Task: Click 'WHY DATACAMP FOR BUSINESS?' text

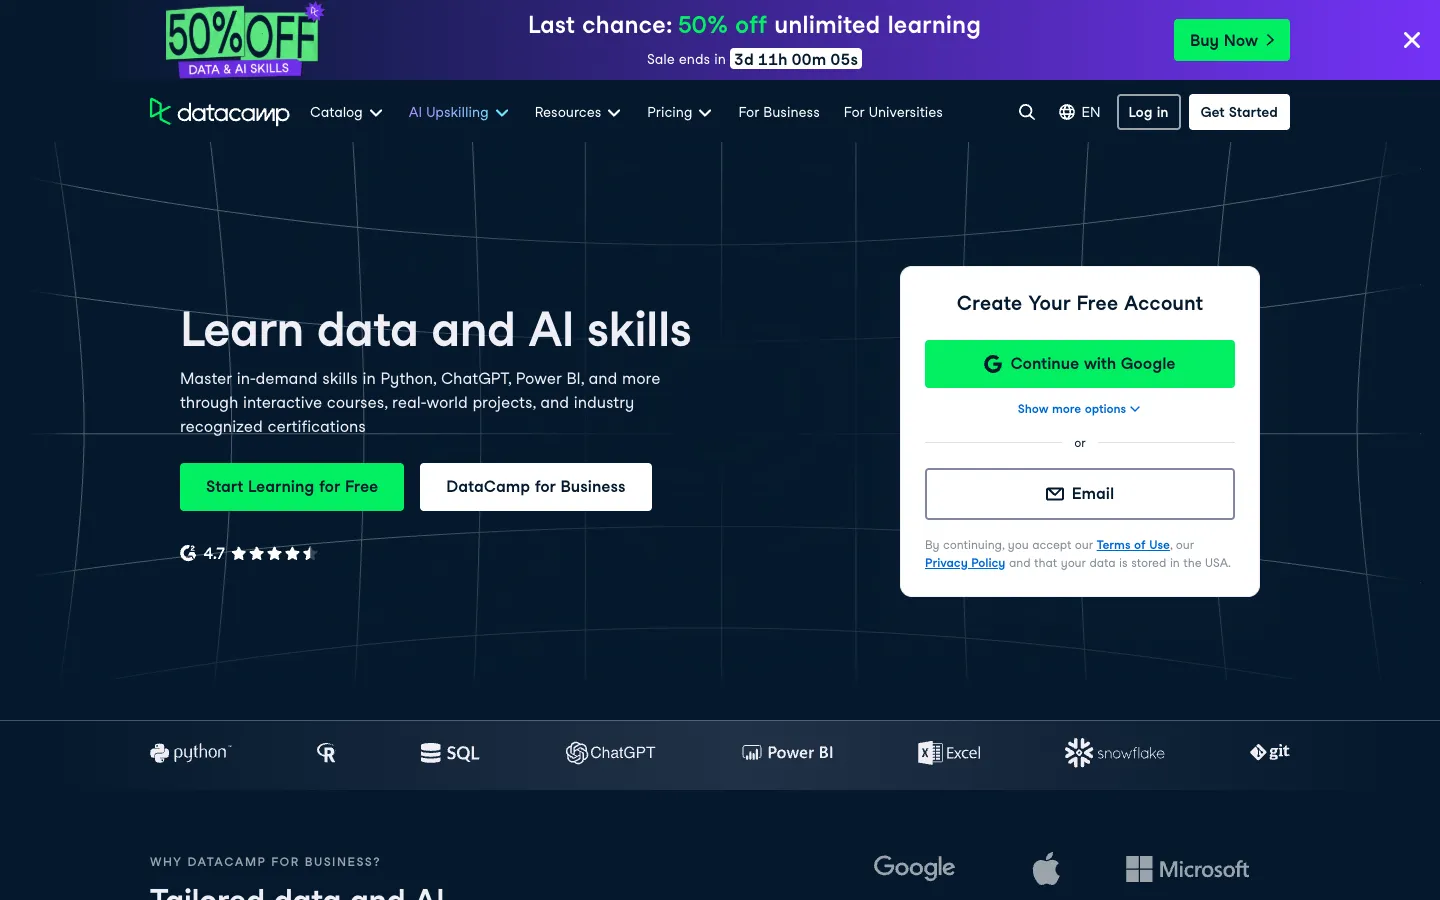Action: coord(265,862)
